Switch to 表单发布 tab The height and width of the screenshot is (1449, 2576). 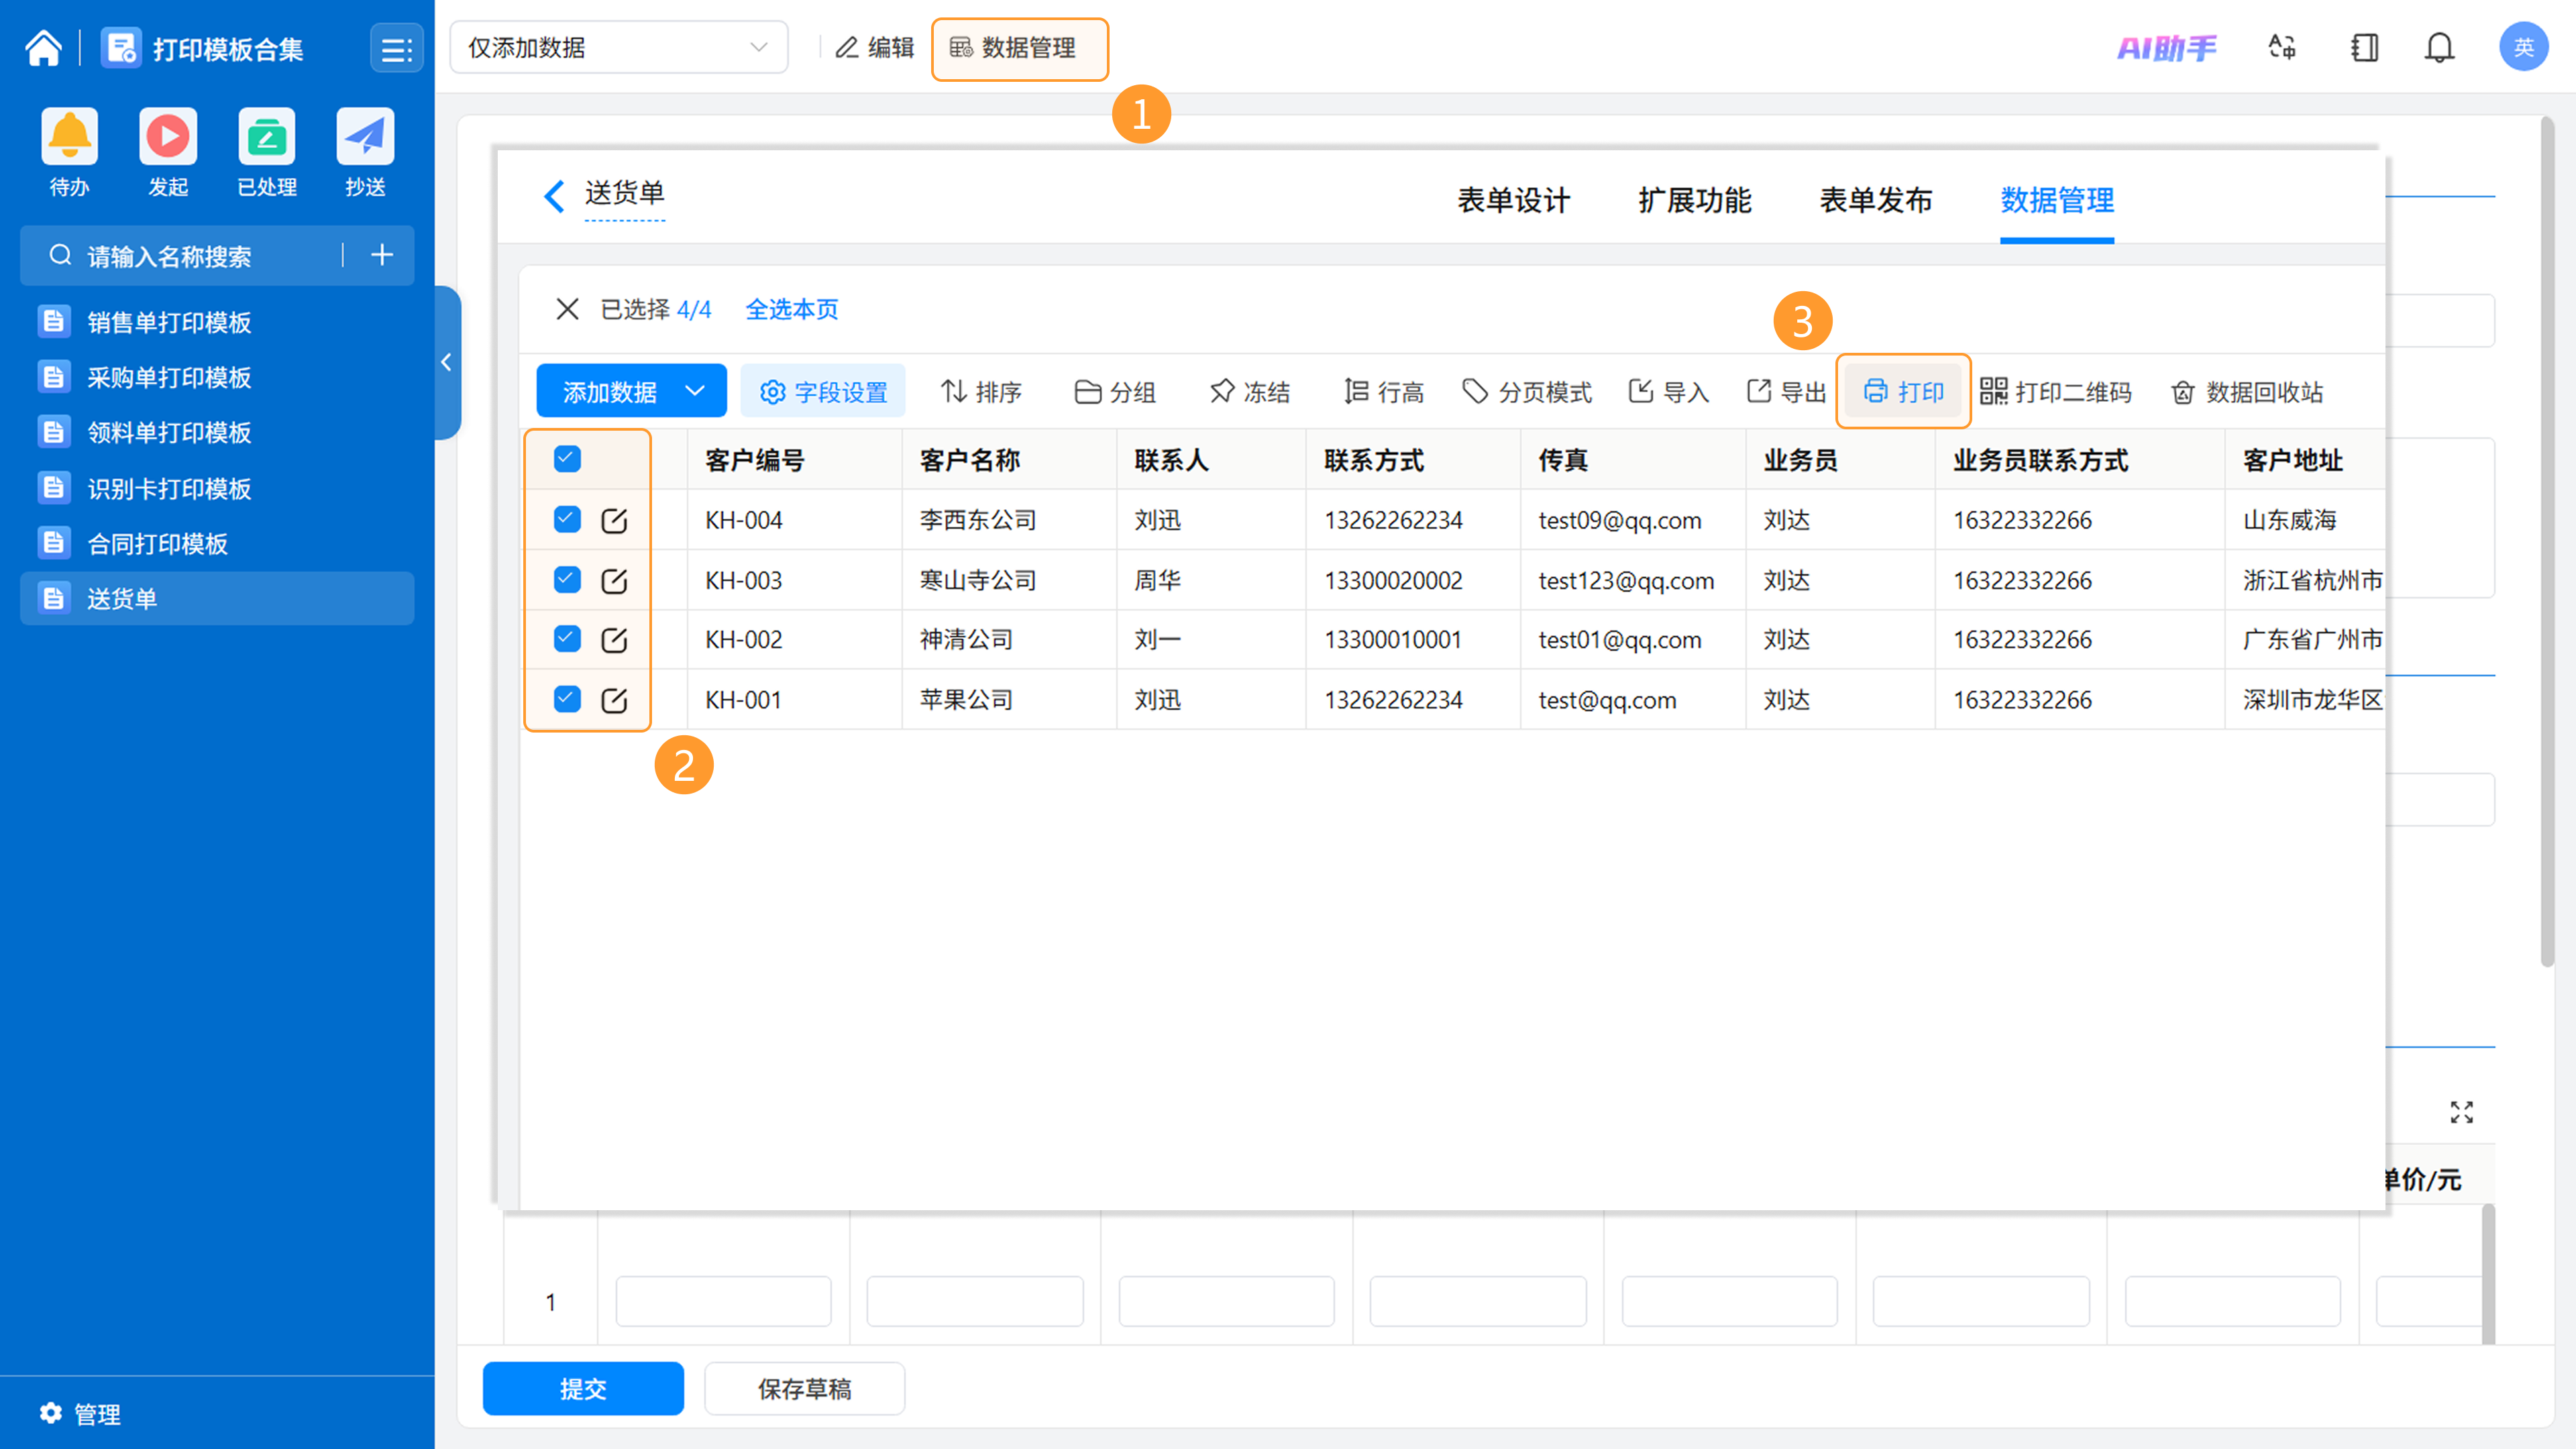tap(1875, 200)
